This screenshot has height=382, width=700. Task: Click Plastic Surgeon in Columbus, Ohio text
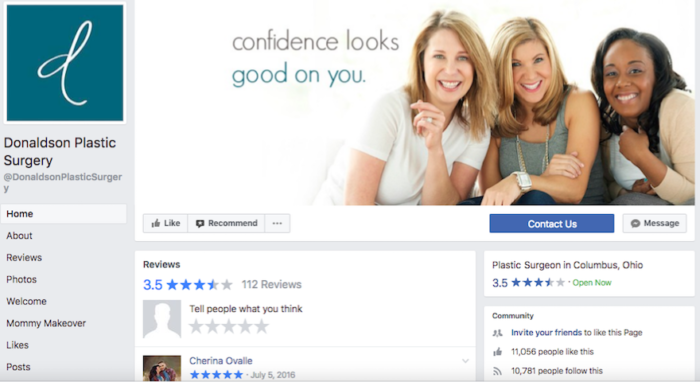pyautogui.click(x=567, y=265)
